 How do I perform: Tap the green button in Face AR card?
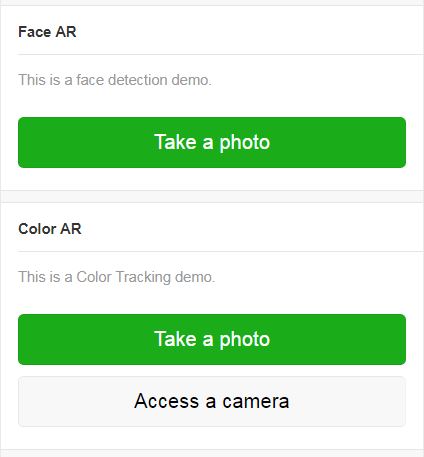[x=212, y=142]
